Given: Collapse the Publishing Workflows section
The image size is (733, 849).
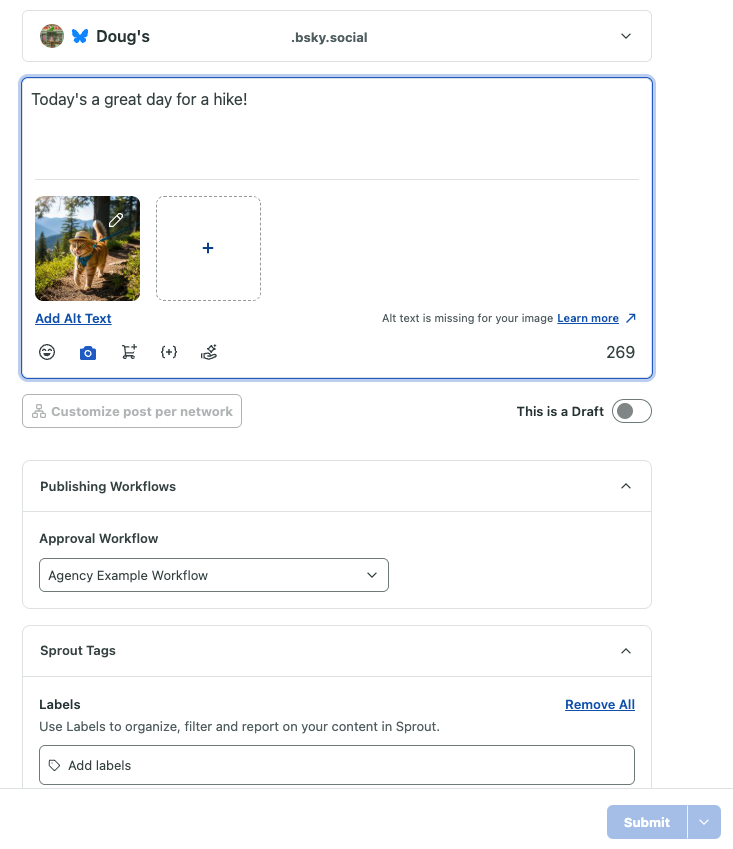Looking at the screenshot, I should pyautogui.click(x=626, y=486).
